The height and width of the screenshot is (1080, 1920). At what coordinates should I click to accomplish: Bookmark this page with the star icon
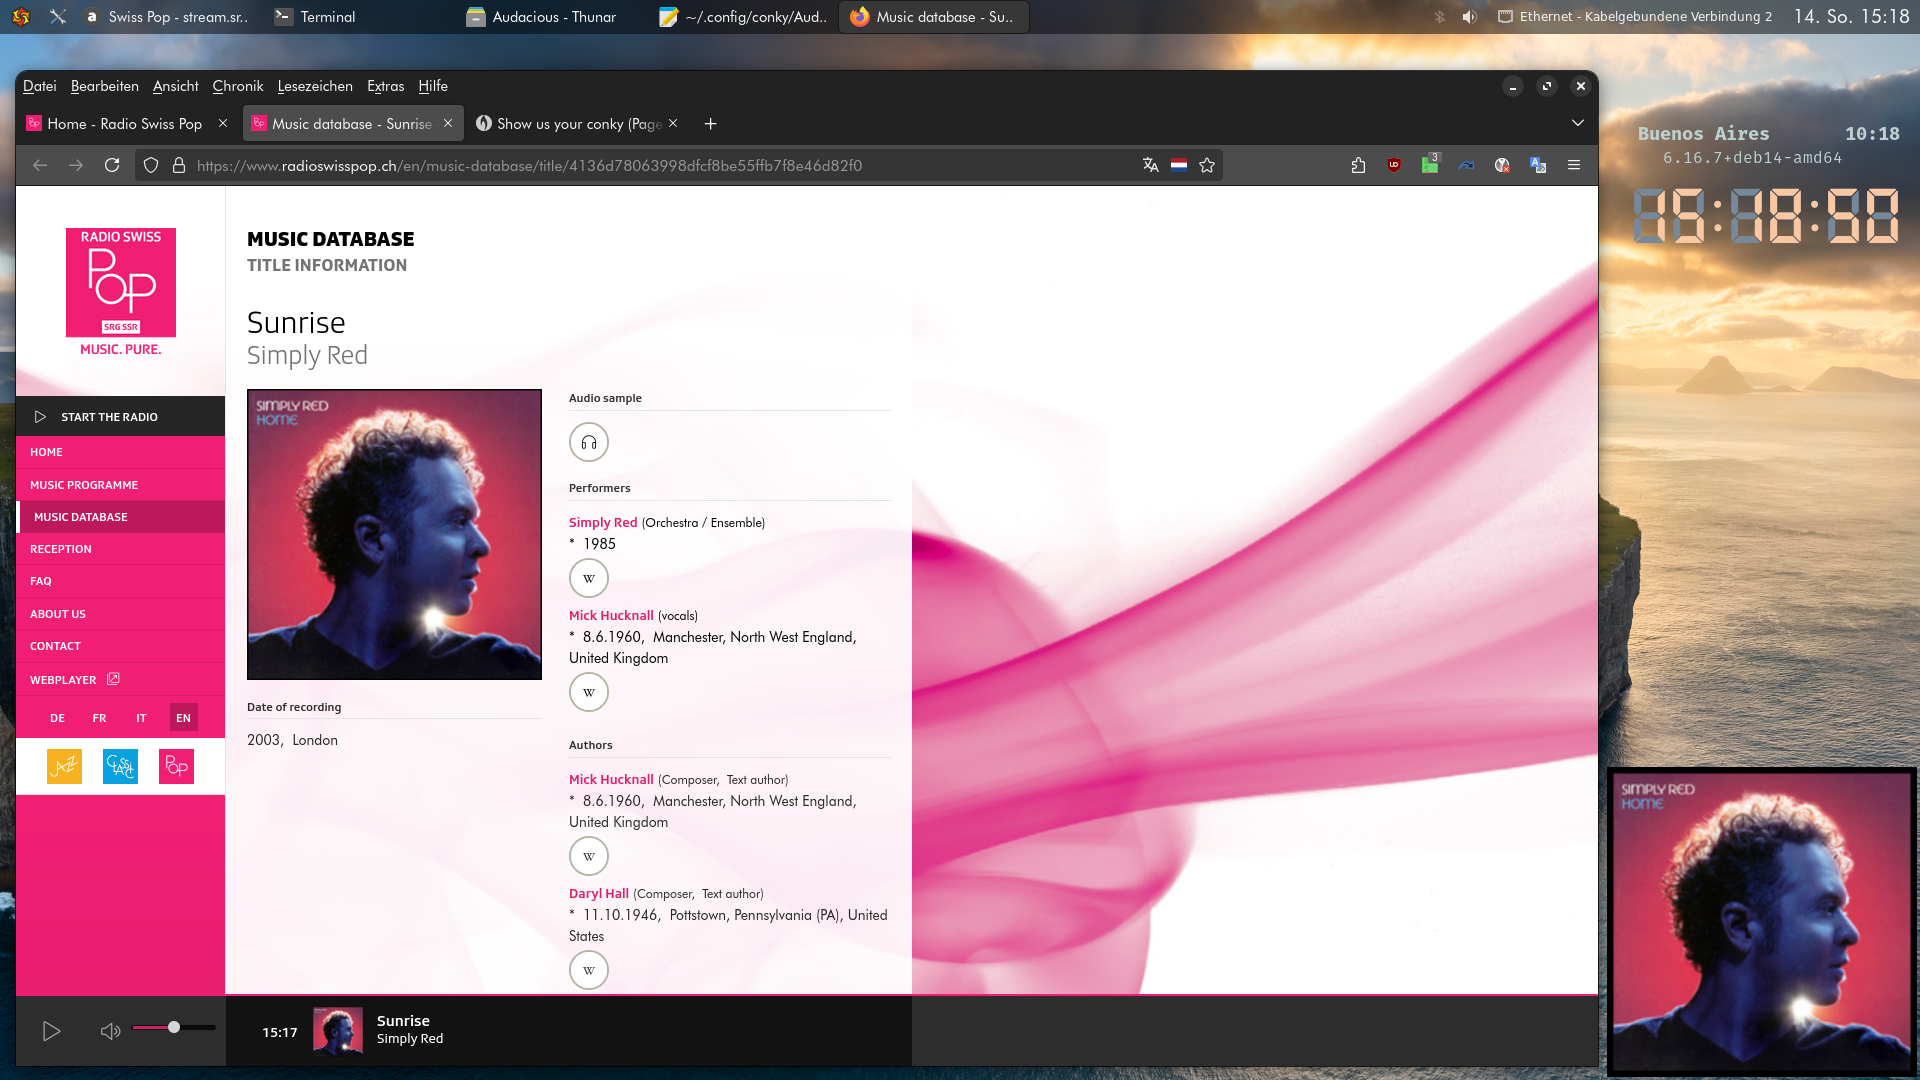pyautogui.click(x=1207, y=165)
